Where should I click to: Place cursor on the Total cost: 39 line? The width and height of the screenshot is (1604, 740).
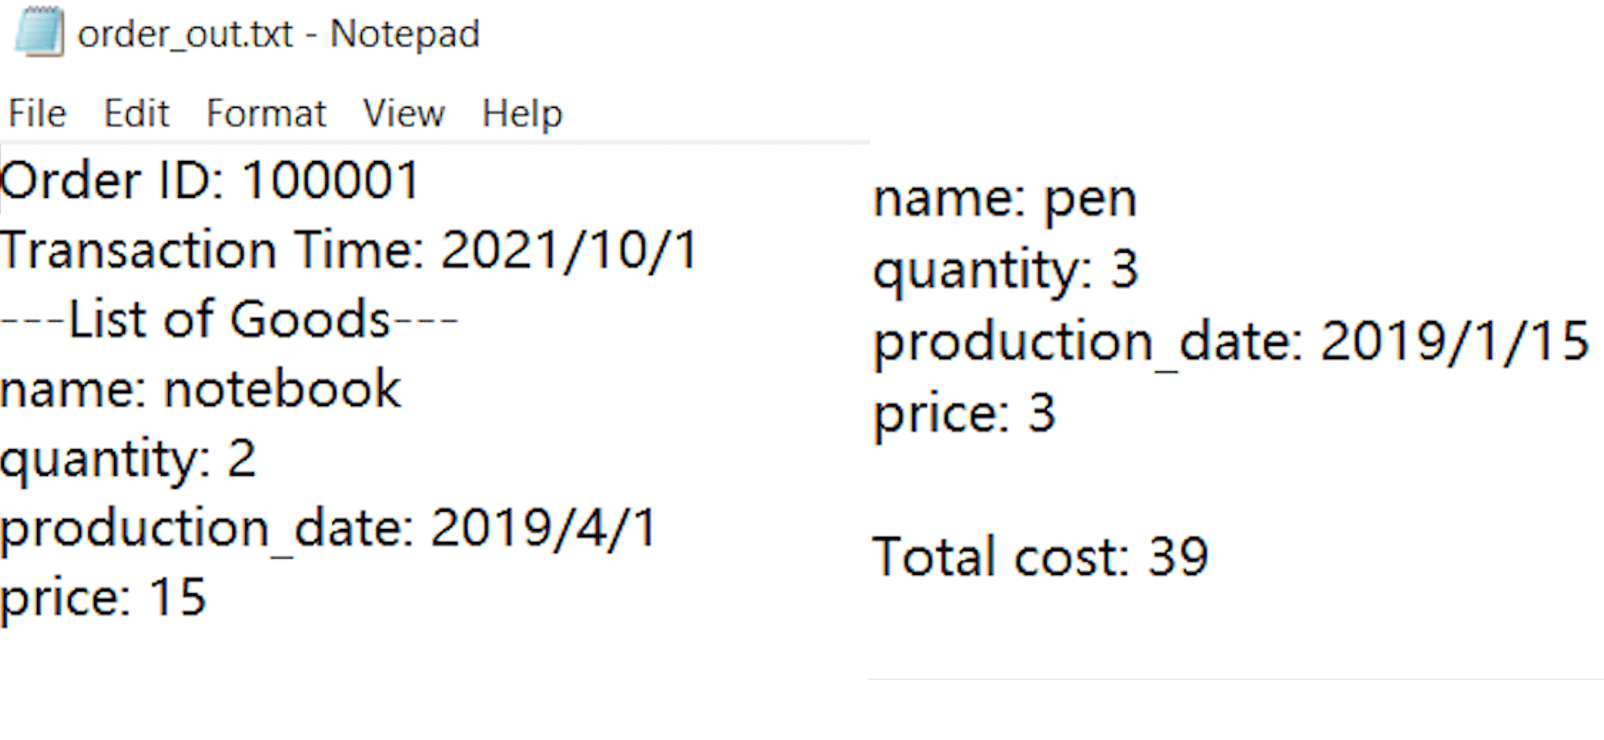click(1040, 556)
